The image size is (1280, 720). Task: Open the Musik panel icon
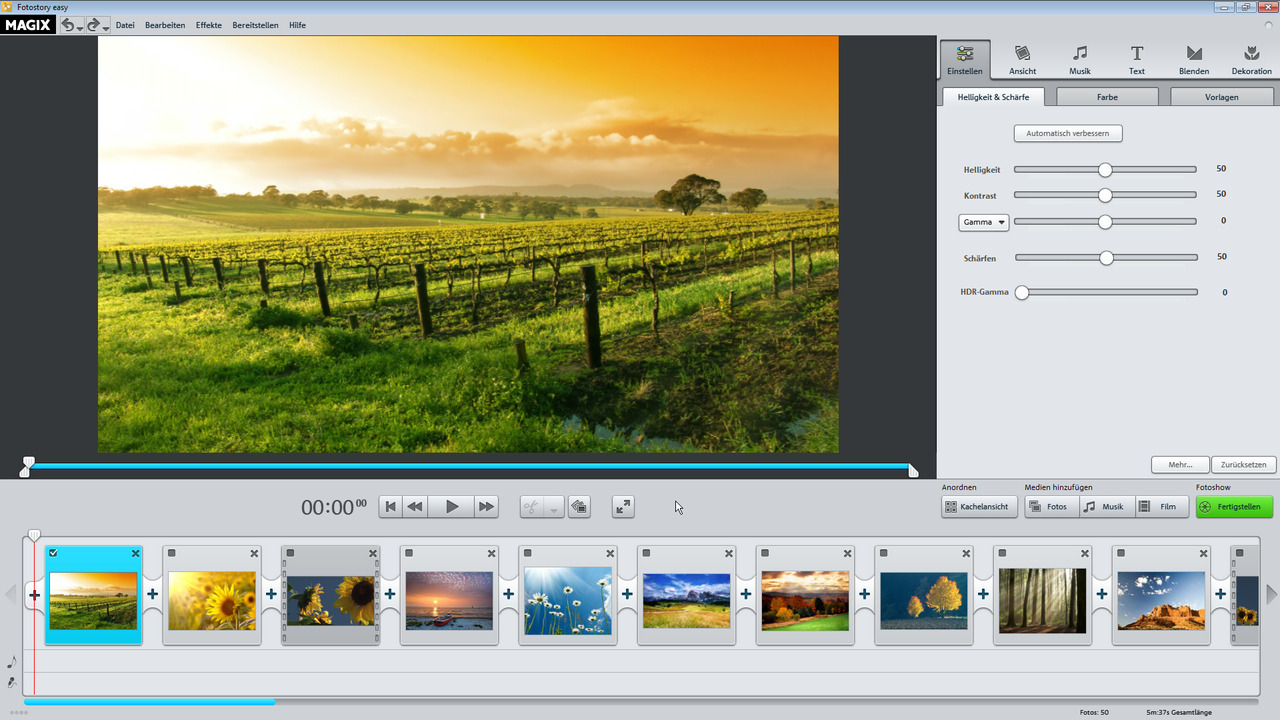[x=1080, y=59]
